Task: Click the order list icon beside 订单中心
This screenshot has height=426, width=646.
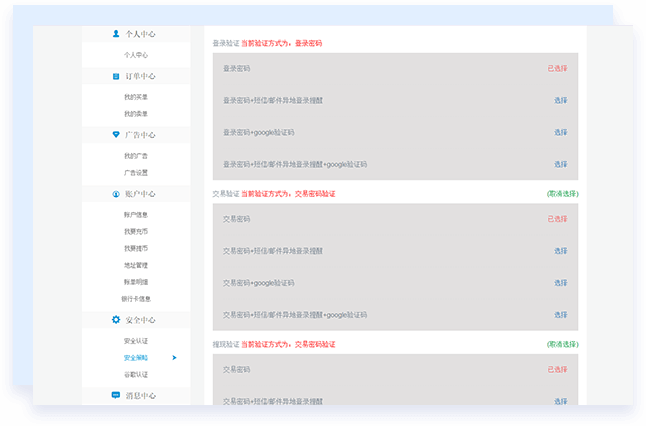Action: pos(116,76)
